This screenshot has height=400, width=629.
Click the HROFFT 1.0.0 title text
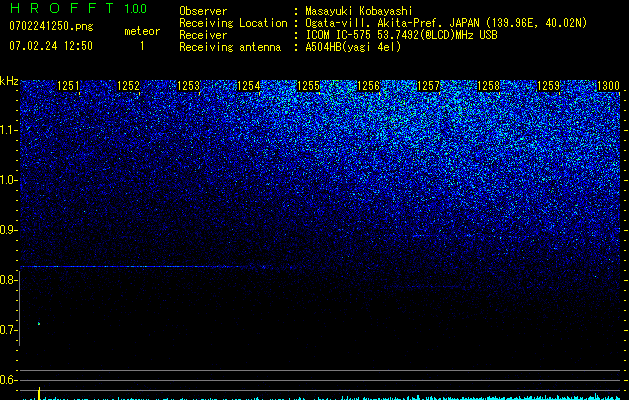coord(78,8)
